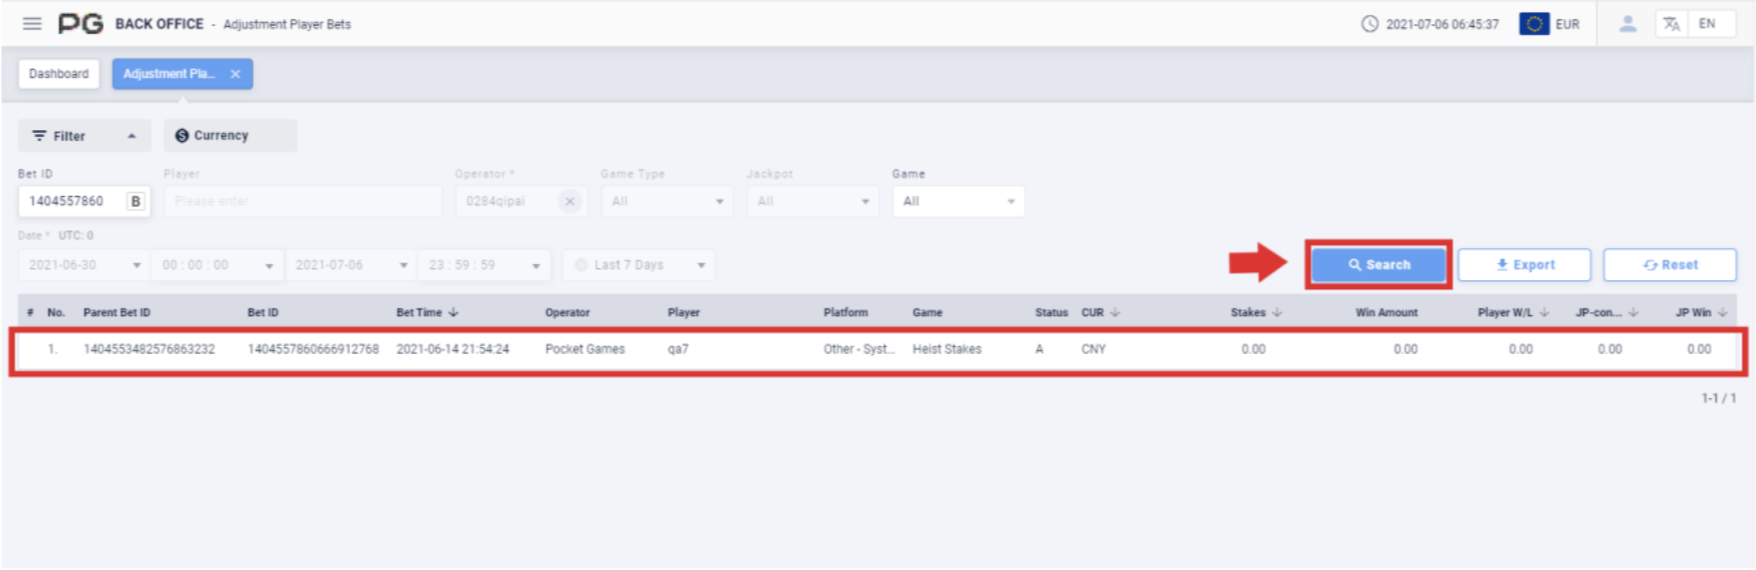Click the Operator column header

(567, 313)
